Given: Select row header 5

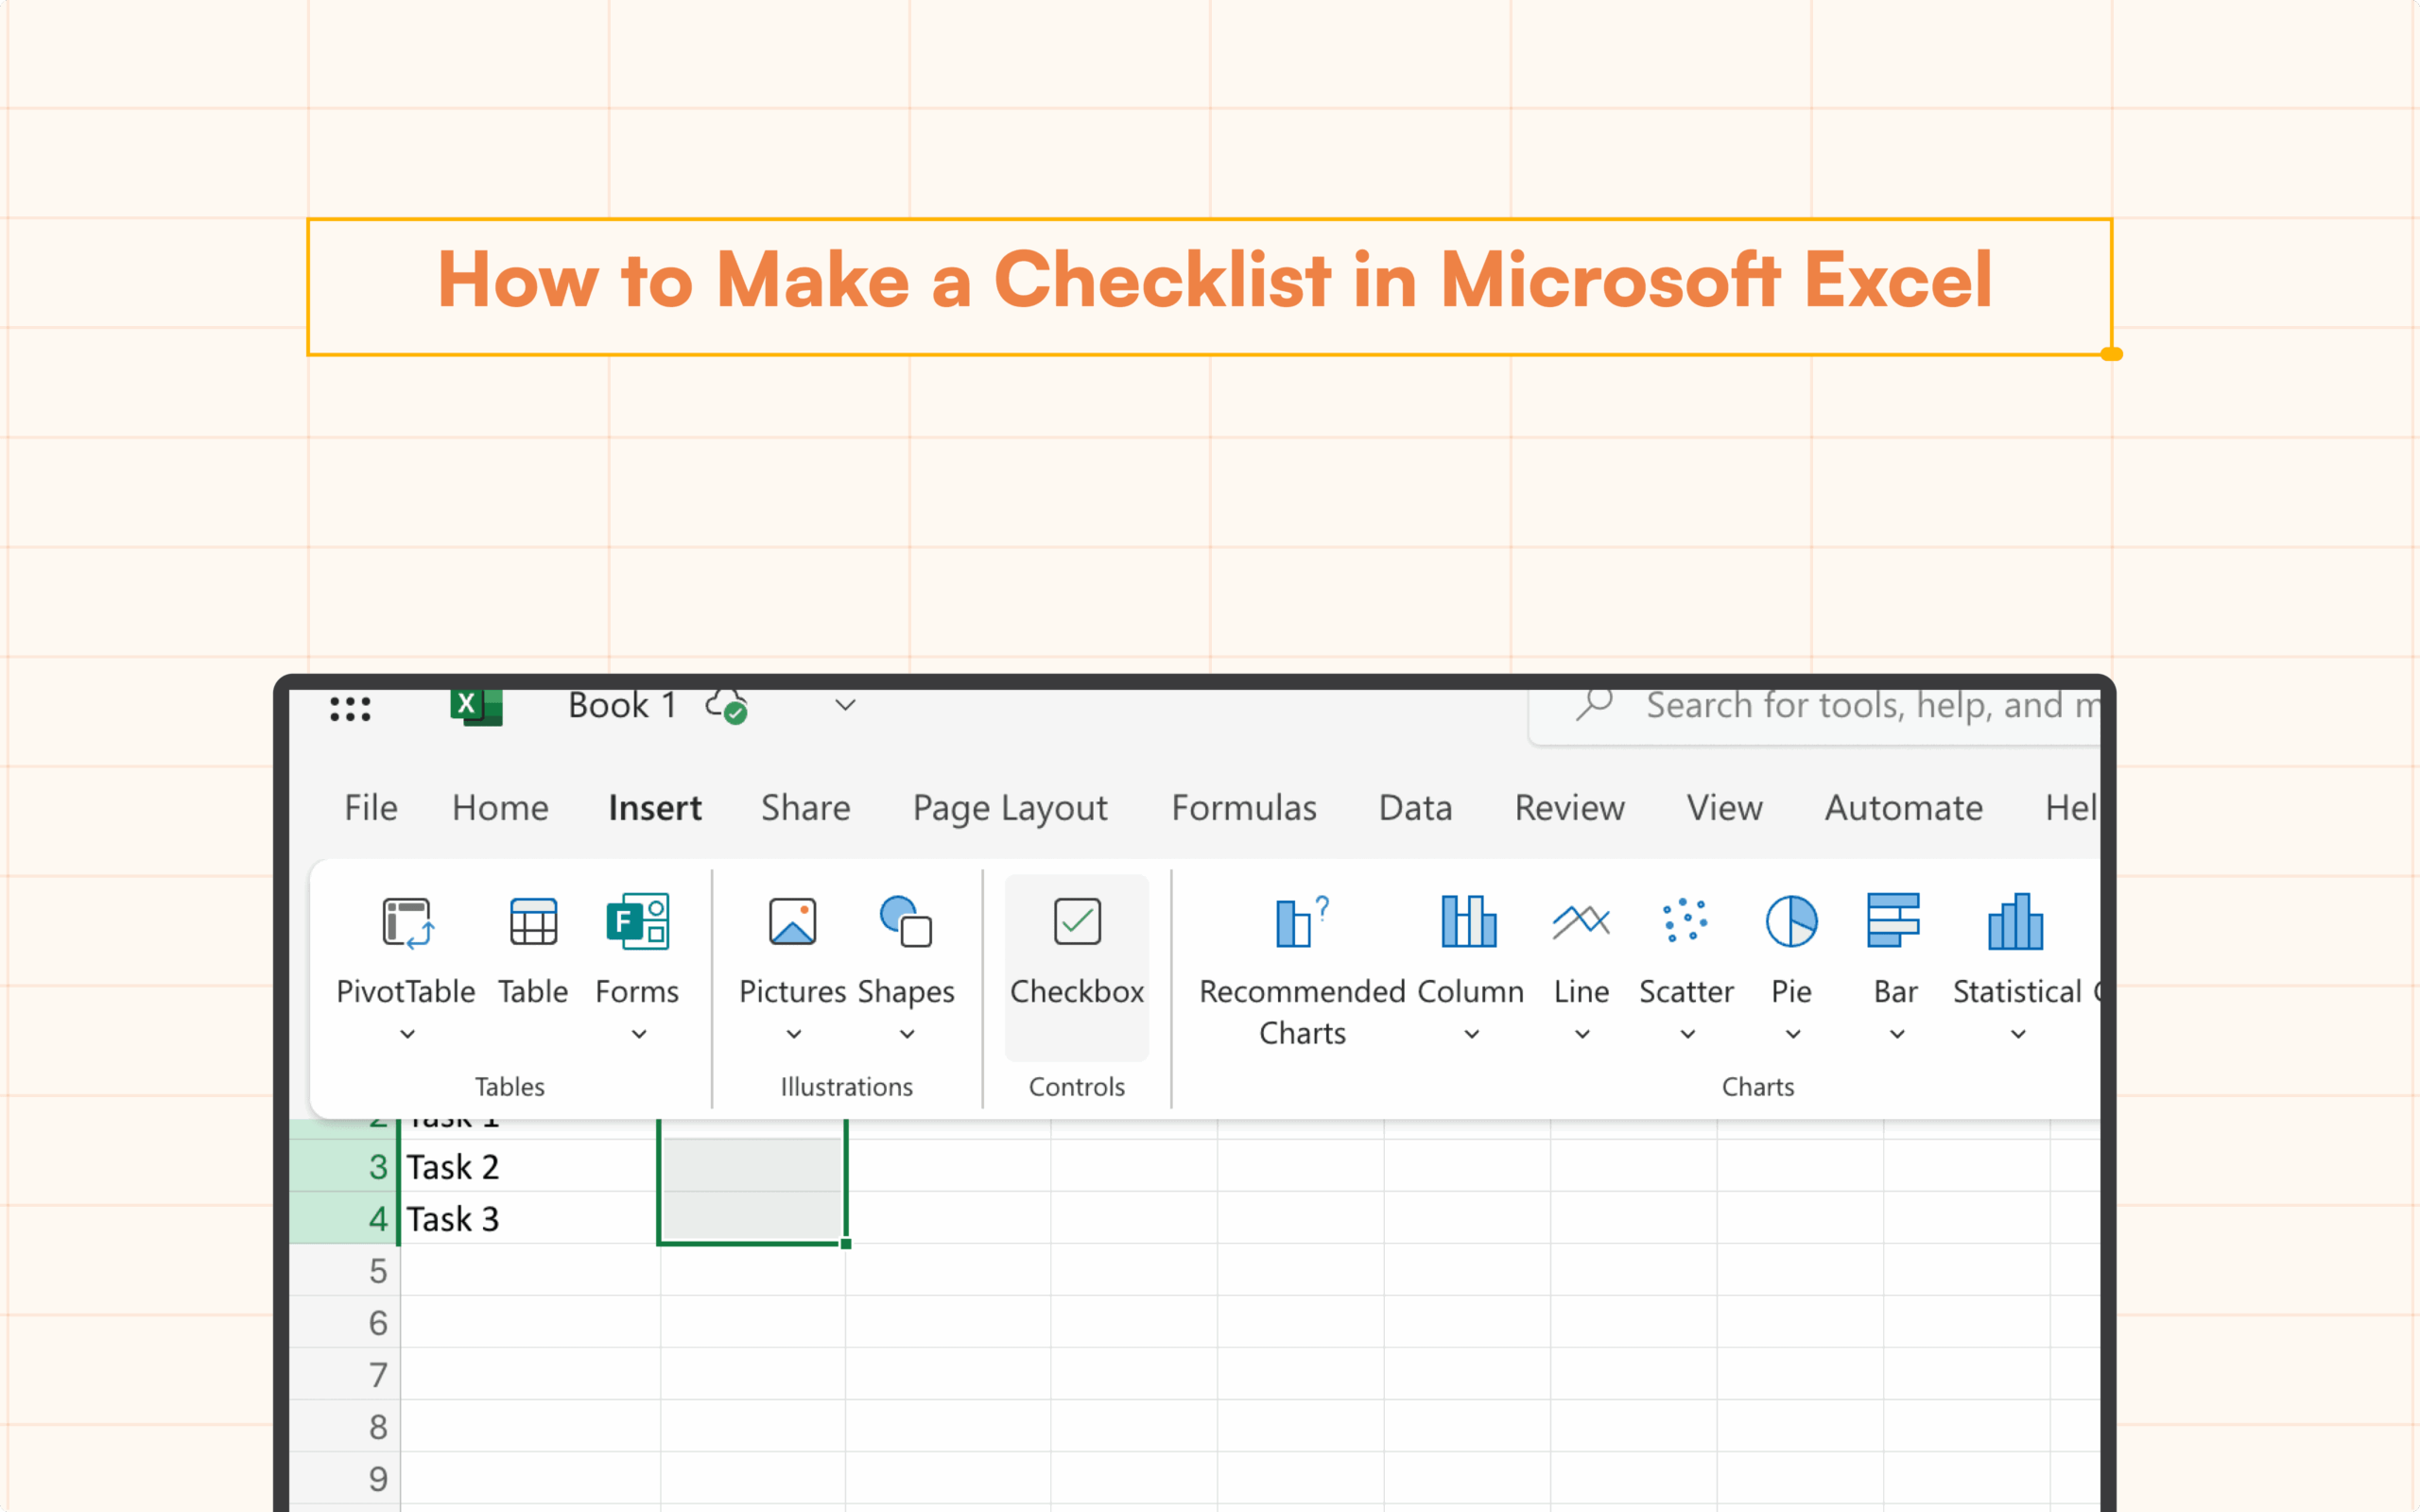Looking at the screenshot, I should coord(345,1271).
